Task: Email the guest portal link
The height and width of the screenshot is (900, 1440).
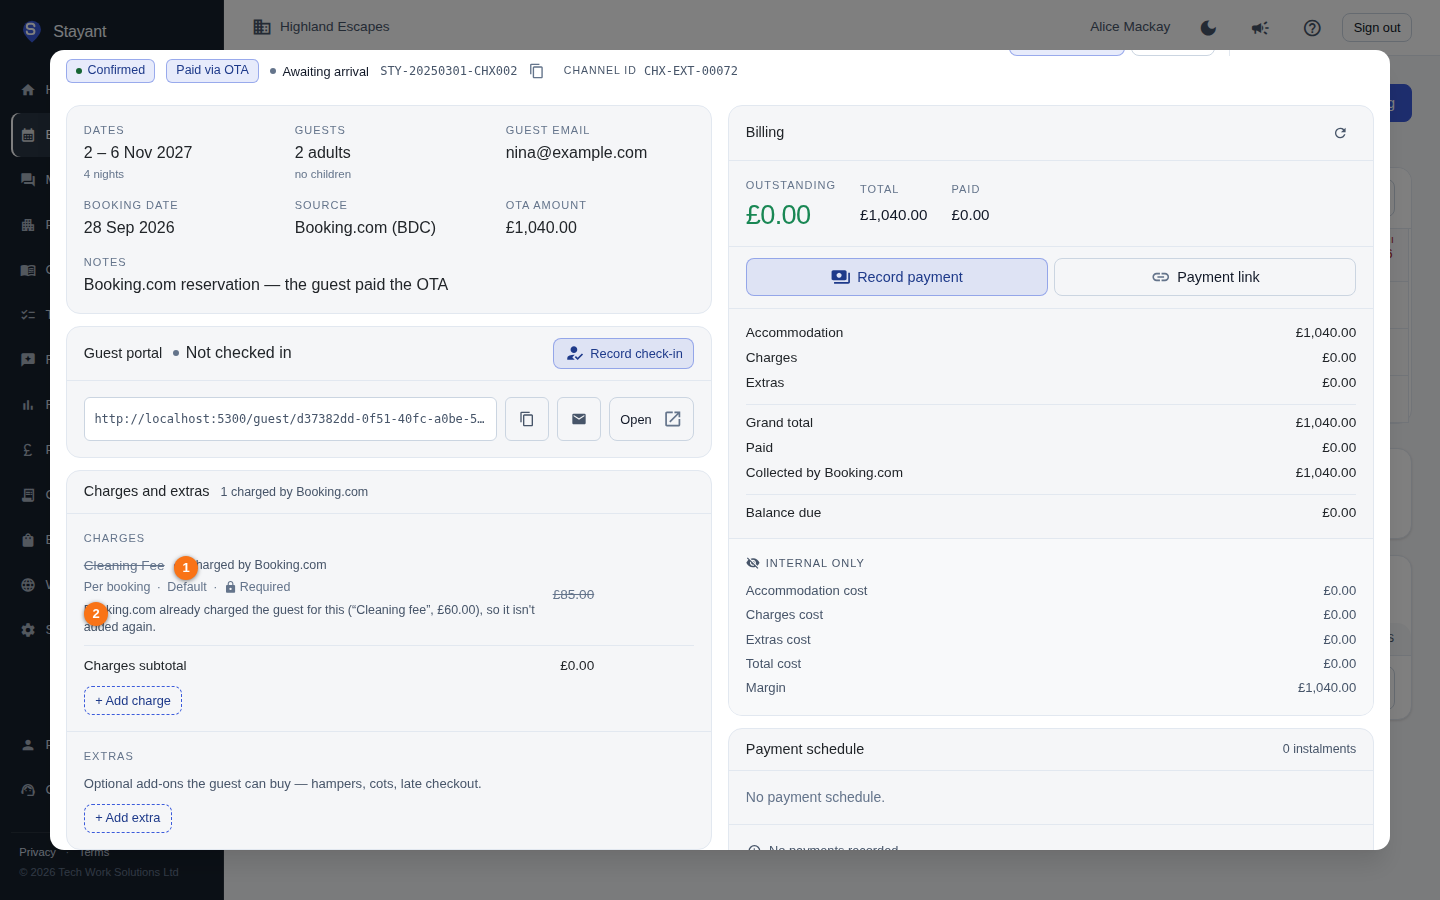Action: (x=579, y=419)
